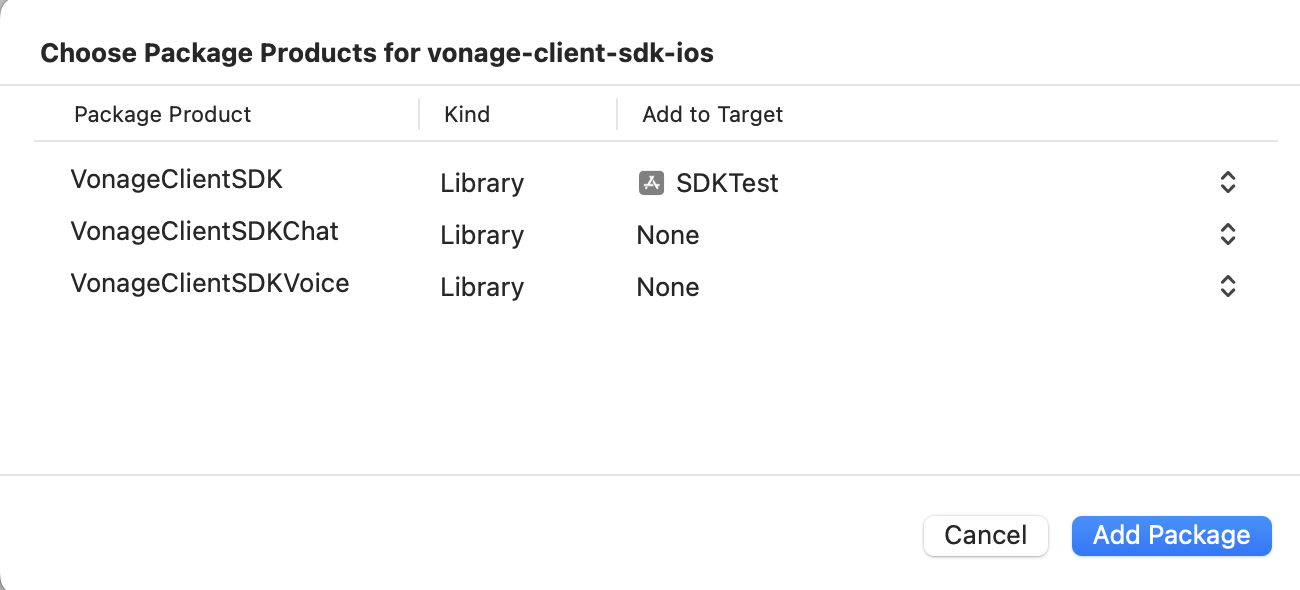Select the VonageClientSDKVoice package product row
This screenshot has width=1300, height=590.
(209, 283)
